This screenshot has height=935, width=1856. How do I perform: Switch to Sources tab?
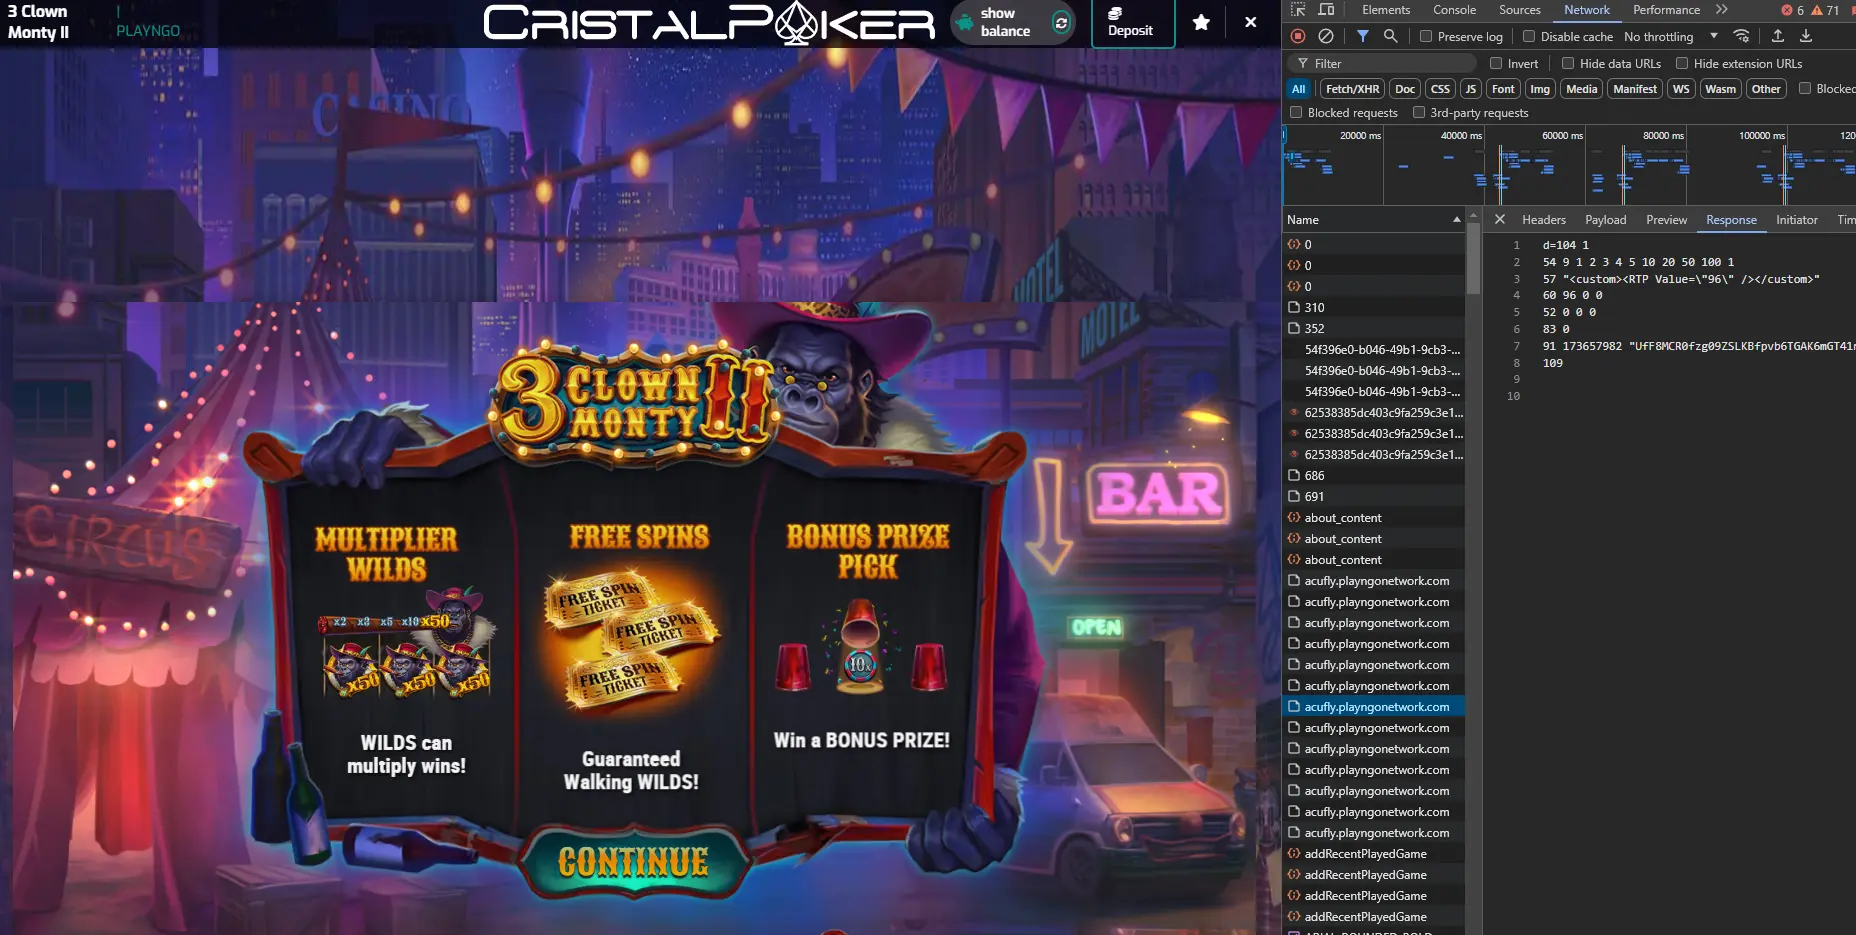click(1519, 10)
